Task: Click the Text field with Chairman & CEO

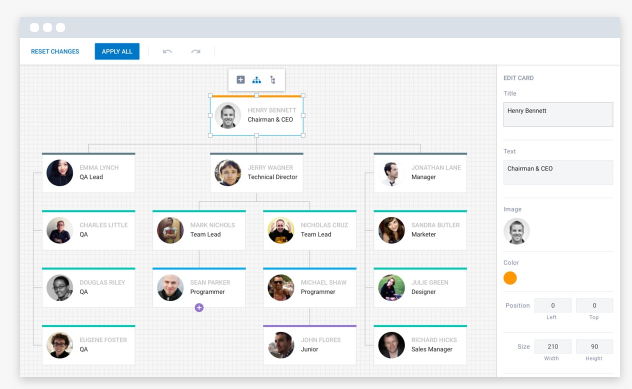Action: [558, 173]
